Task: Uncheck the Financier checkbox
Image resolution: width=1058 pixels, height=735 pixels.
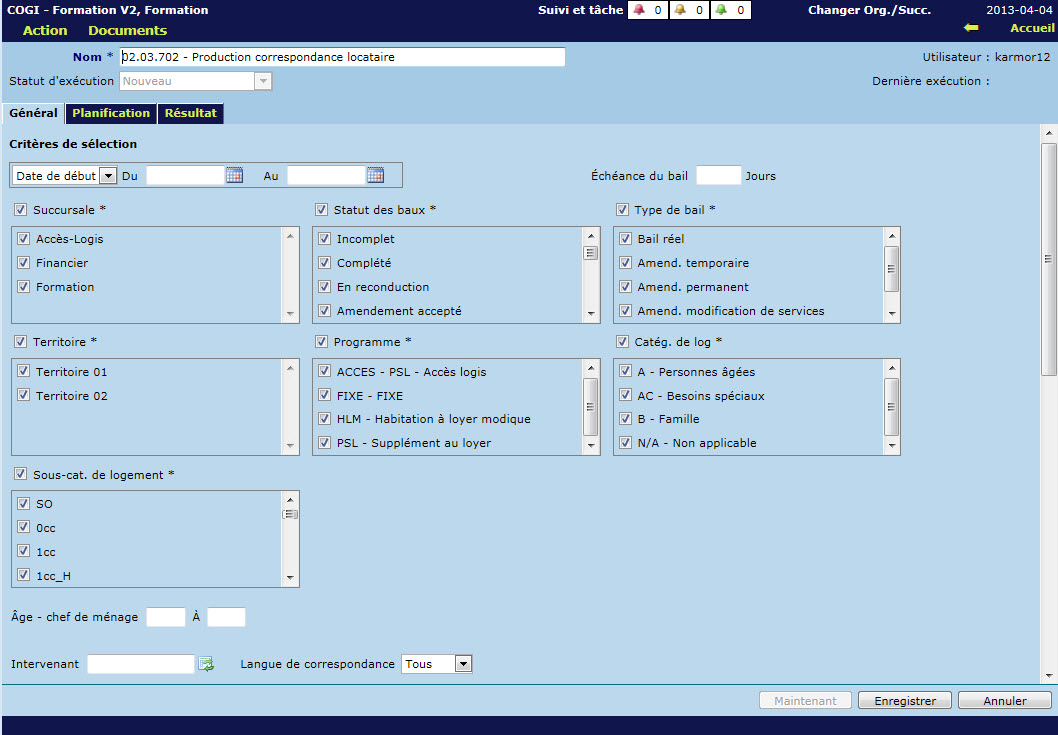Action: pyautogui.click(x=24, y=263)
